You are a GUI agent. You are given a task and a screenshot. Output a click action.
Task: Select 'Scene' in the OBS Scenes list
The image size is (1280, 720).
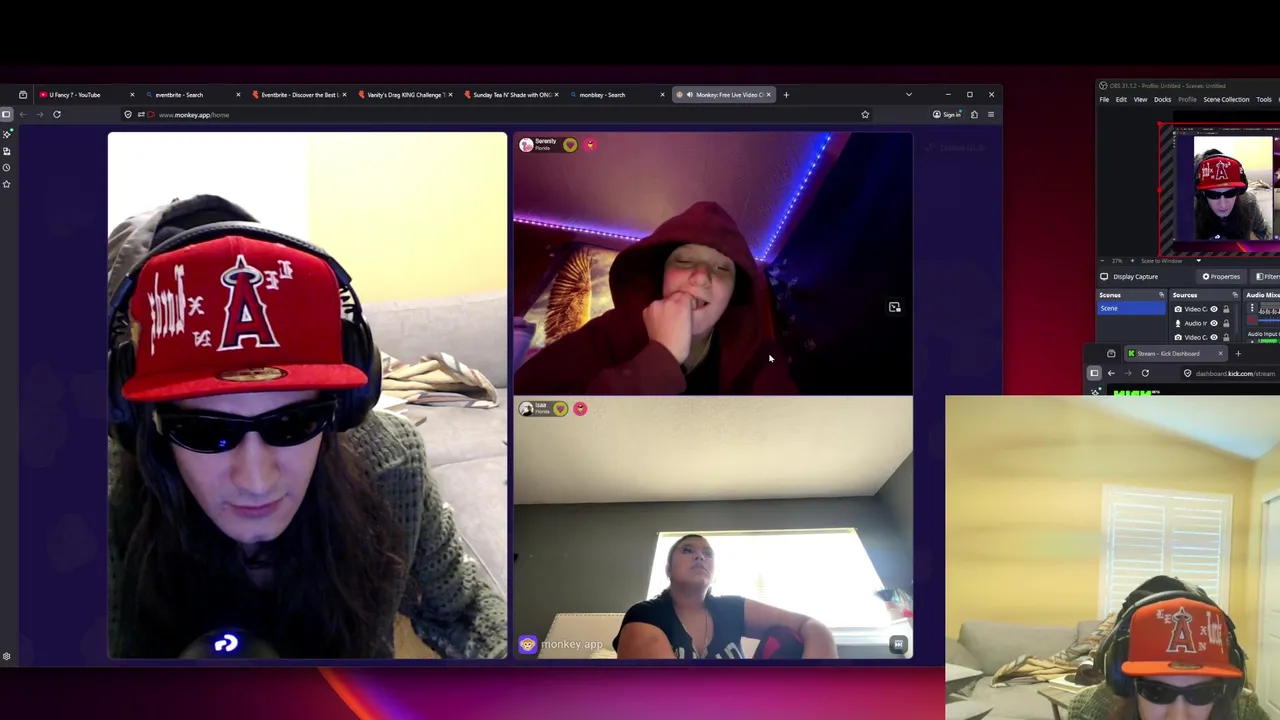pyautogui.click(x=1132, y=308)
